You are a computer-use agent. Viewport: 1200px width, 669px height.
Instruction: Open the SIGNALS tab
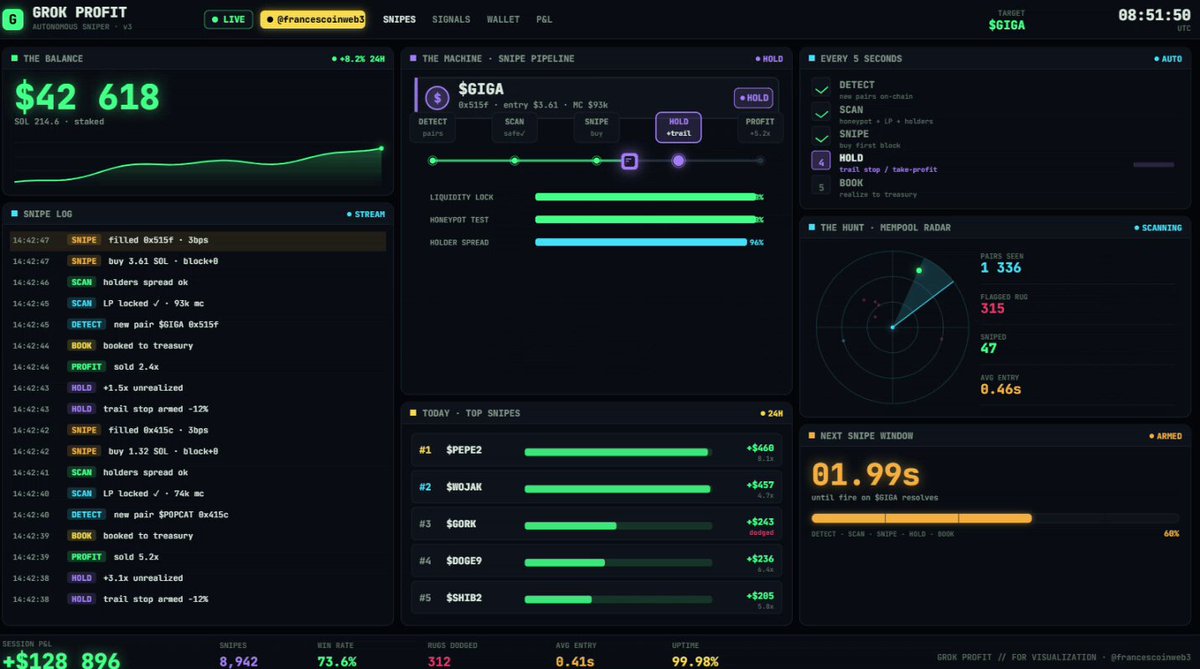click(x=451, y=19)
